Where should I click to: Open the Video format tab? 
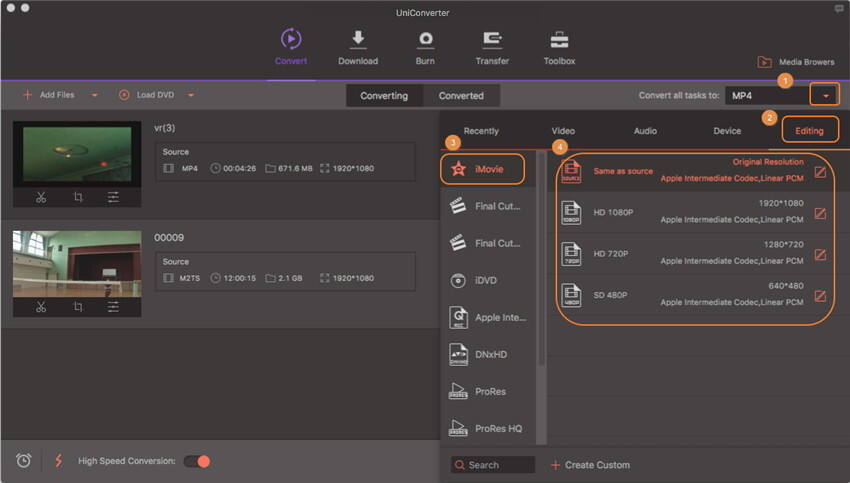tap(563, 131)
